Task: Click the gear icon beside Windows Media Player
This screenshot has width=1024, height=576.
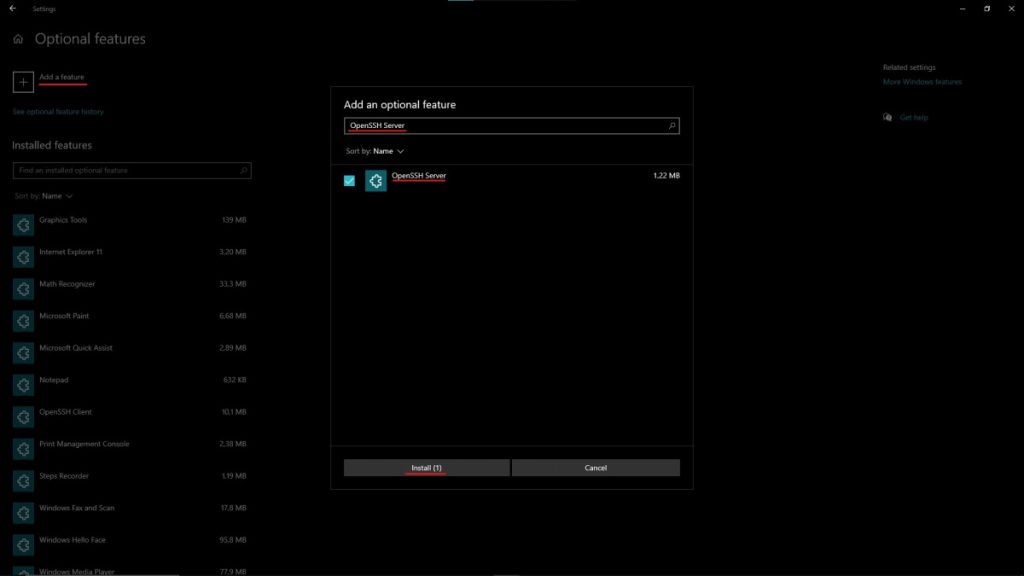Action: (x=22, y=572)
